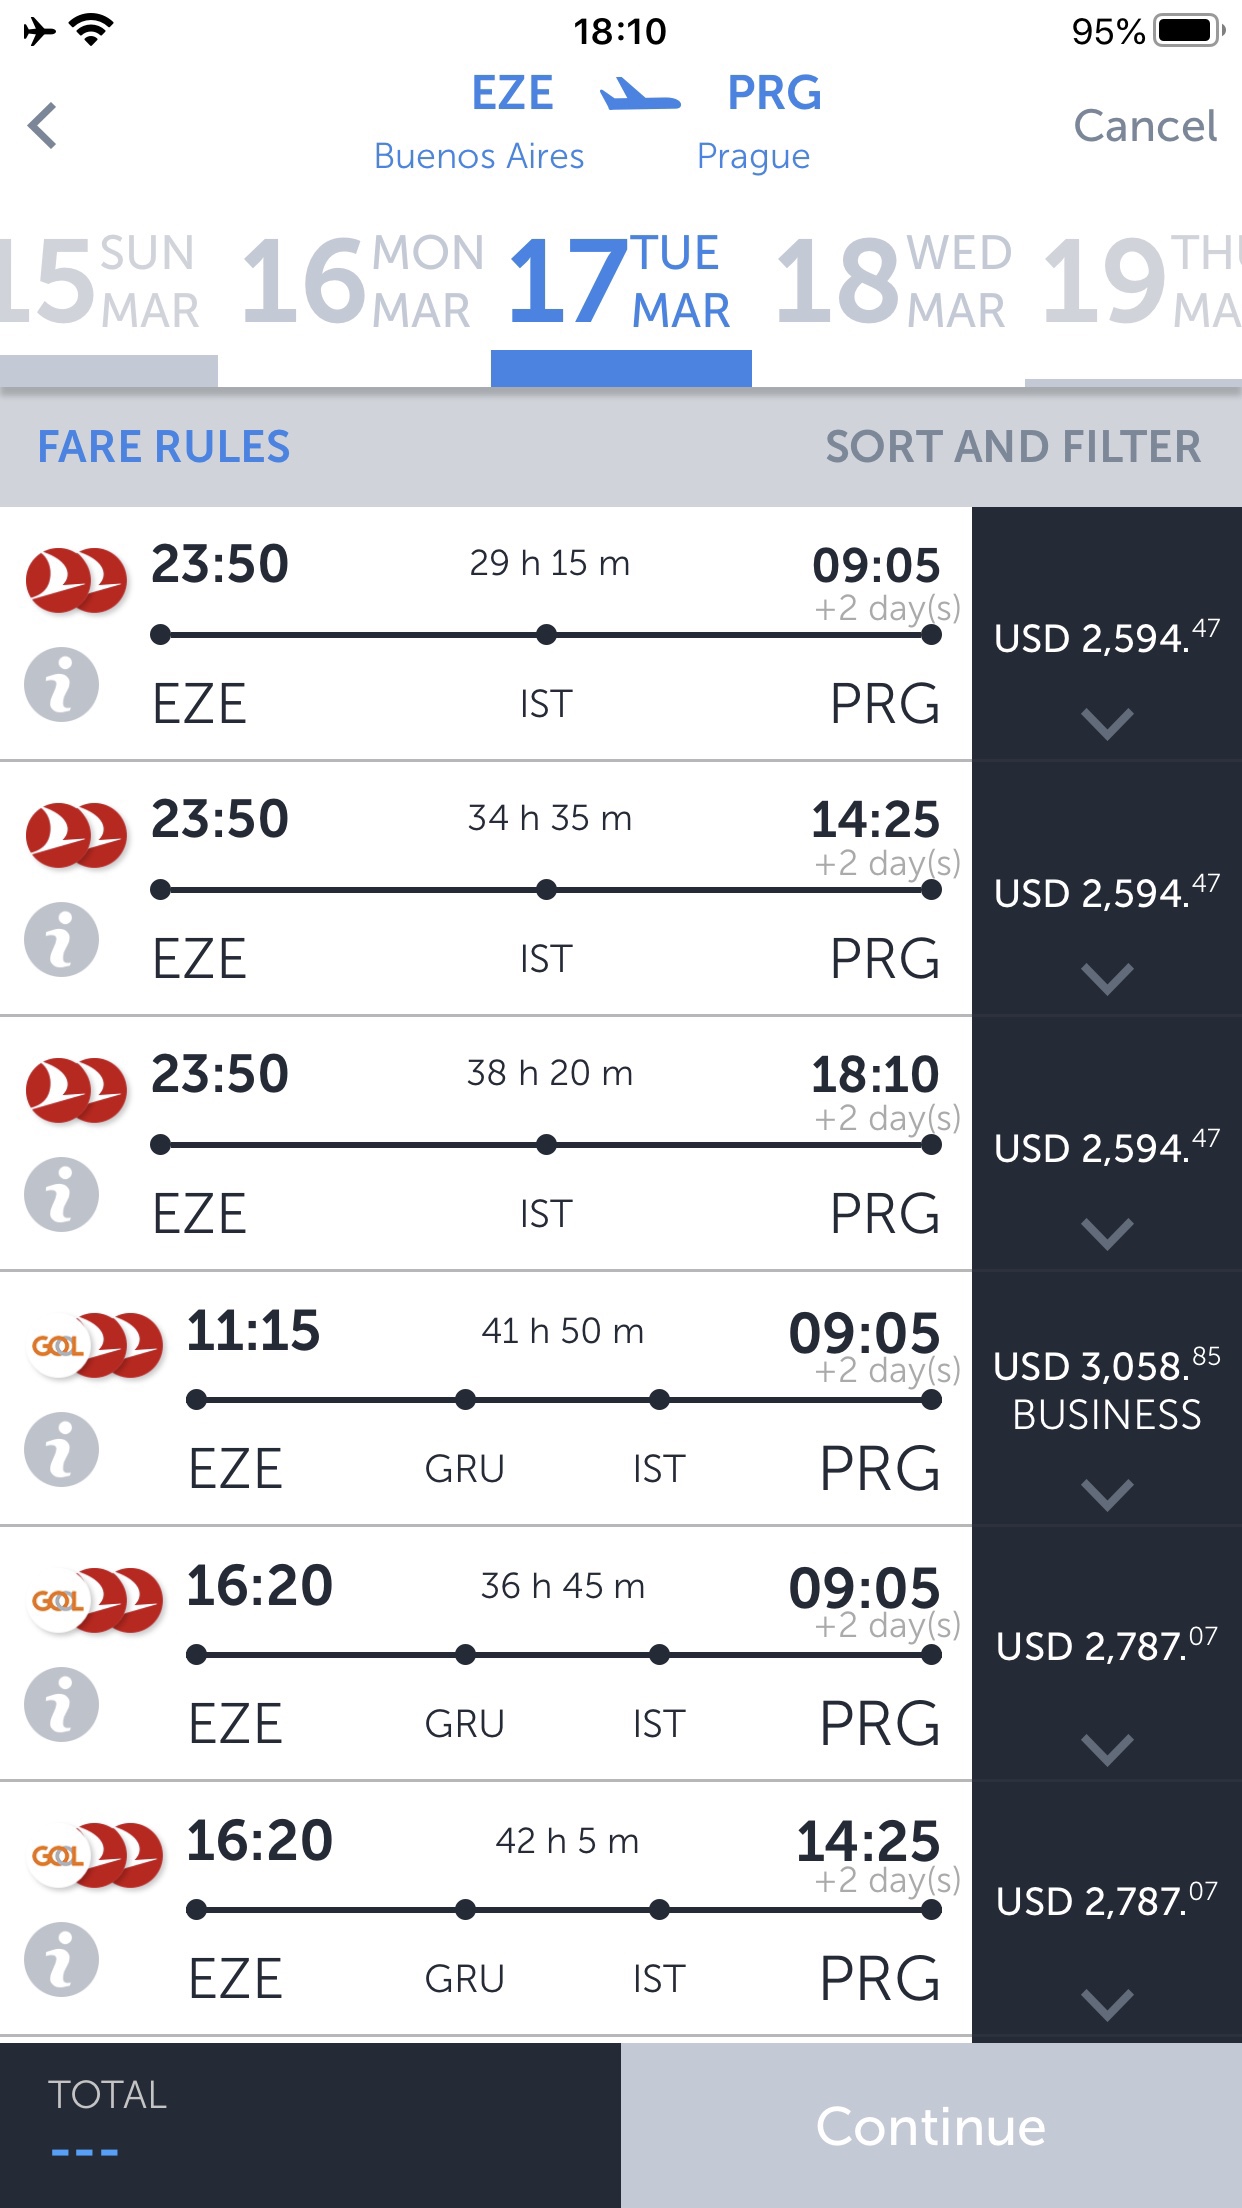Open info for the 29 h 15 m flight
Image resolution: width=1242 pixels, height=2208 pixels.
coord(61,685)
